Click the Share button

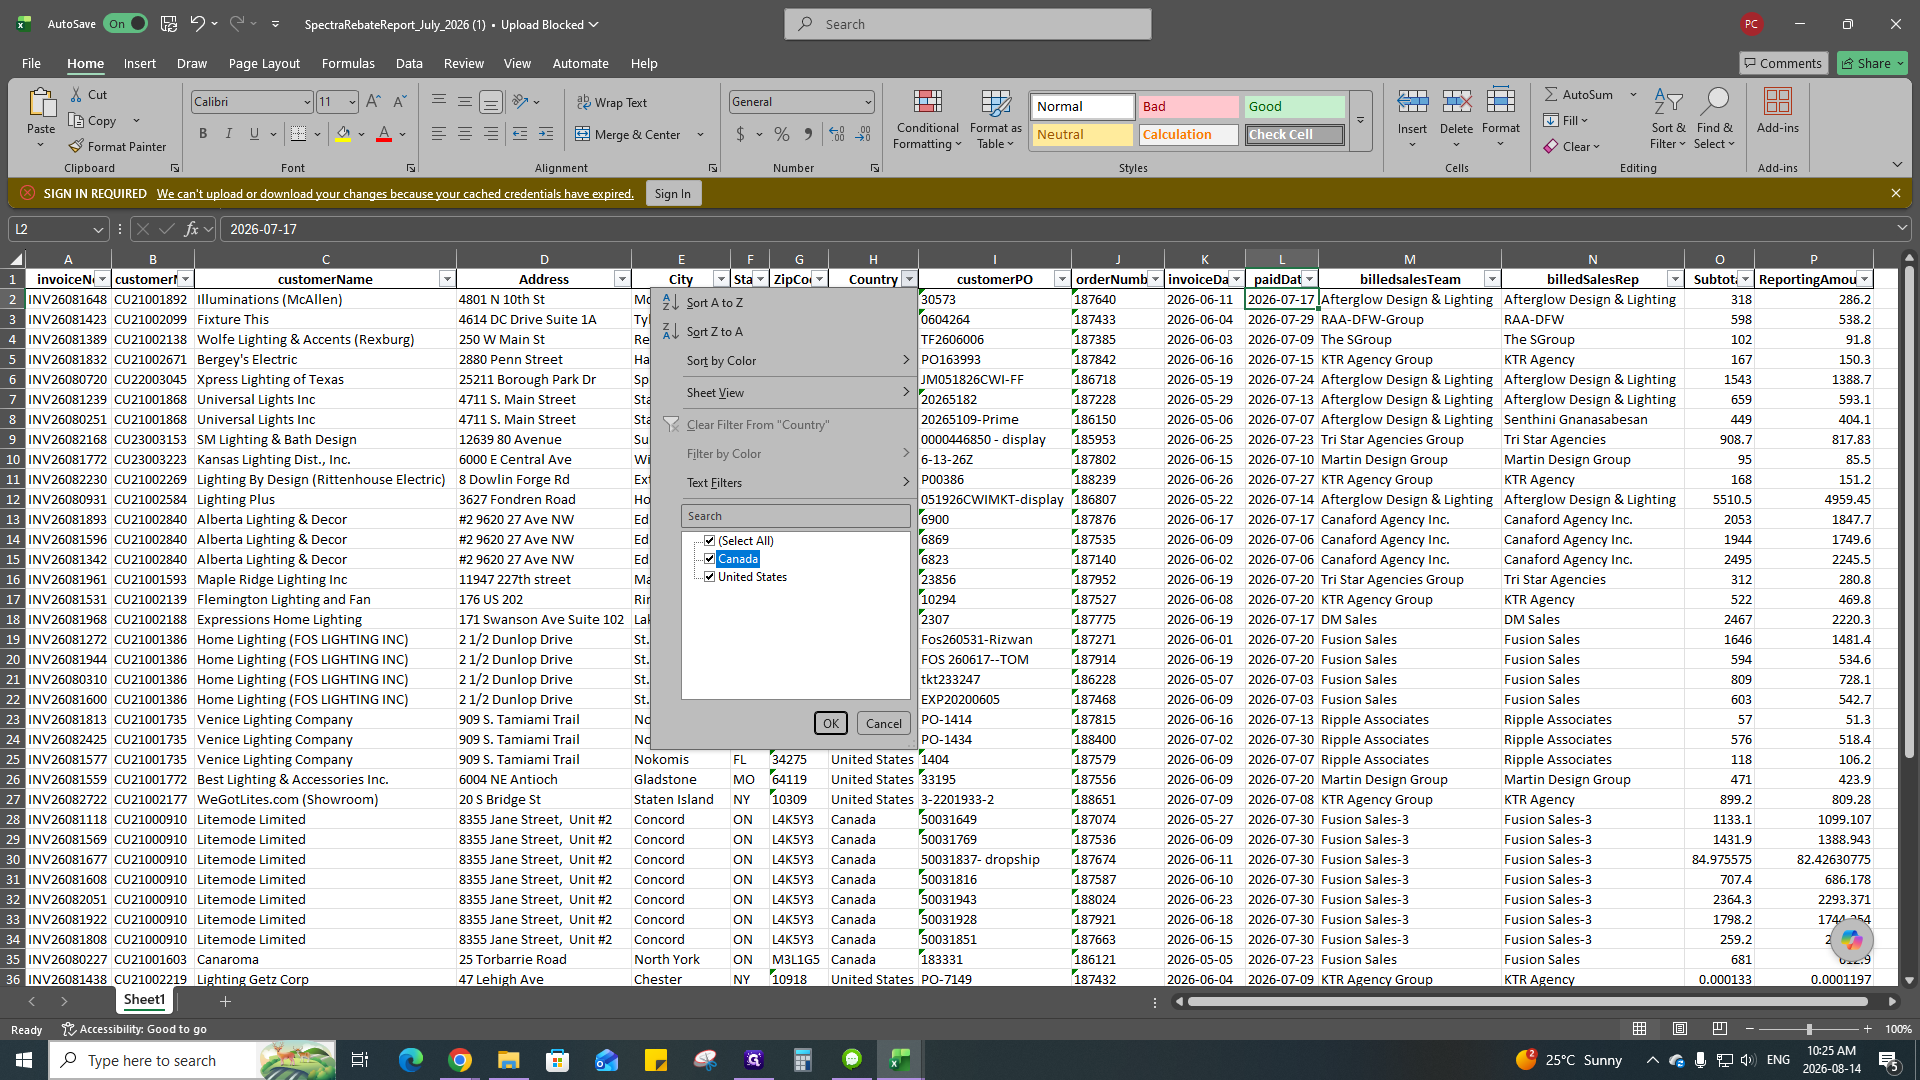(1872, 63)
